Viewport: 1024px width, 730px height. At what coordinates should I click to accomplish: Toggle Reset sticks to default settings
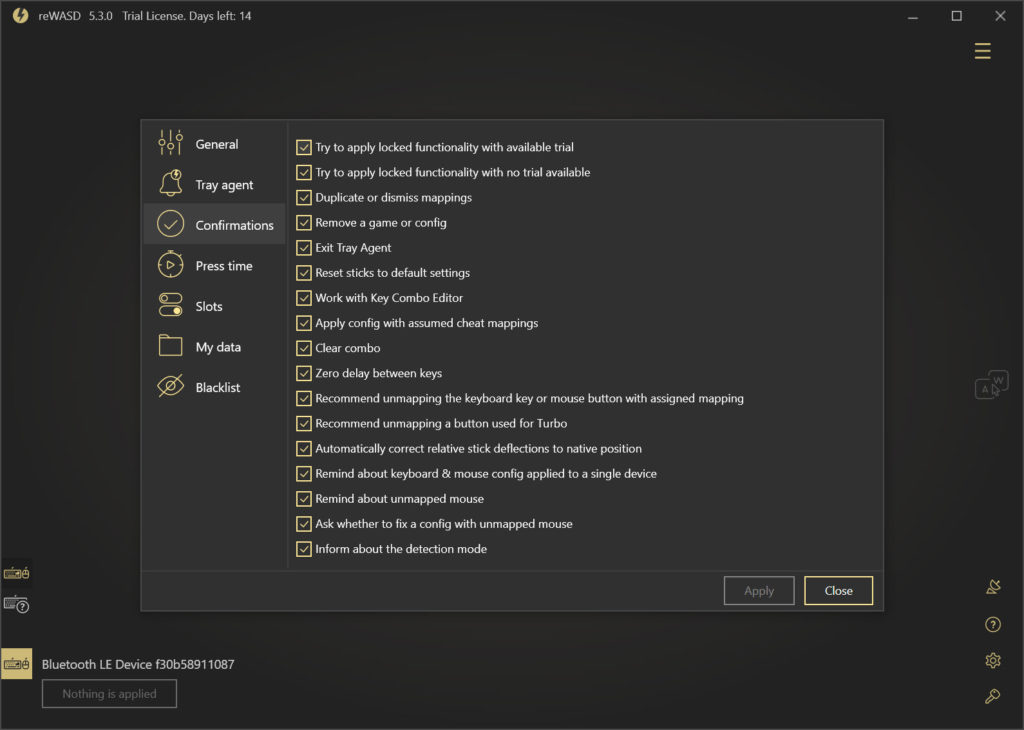point(304,273)
